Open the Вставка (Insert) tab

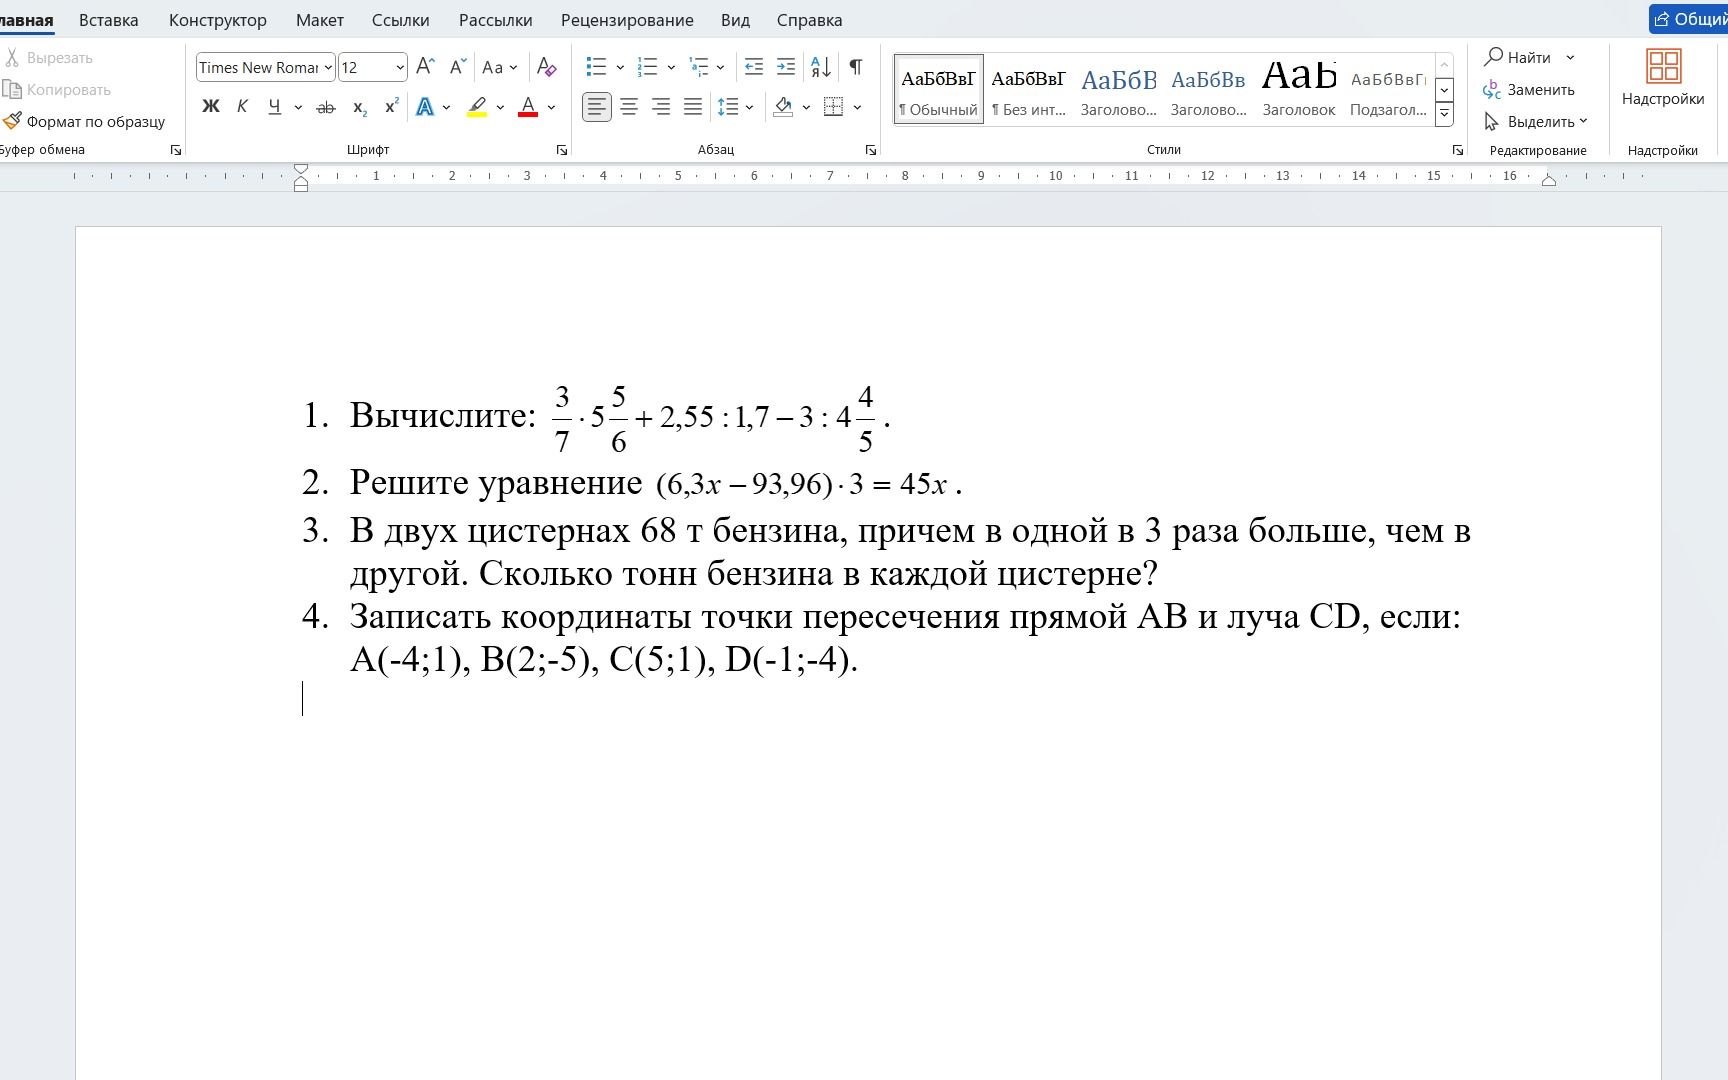109,20
